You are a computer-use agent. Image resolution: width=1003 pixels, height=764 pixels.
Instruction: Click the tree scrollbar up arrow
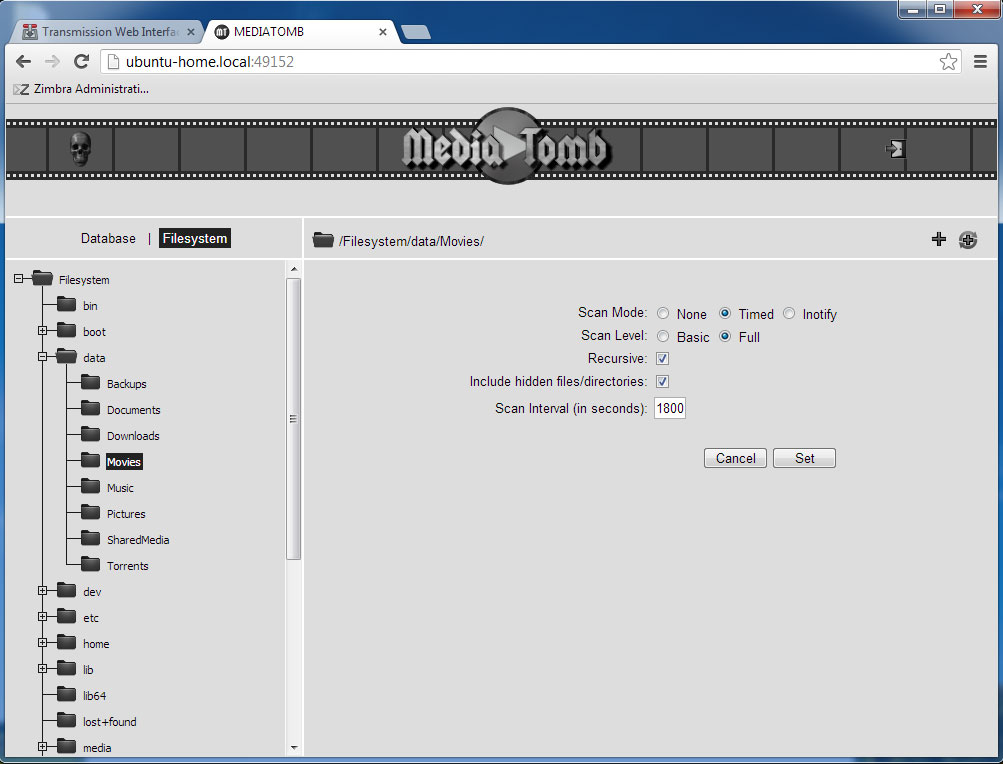(294, 269)
